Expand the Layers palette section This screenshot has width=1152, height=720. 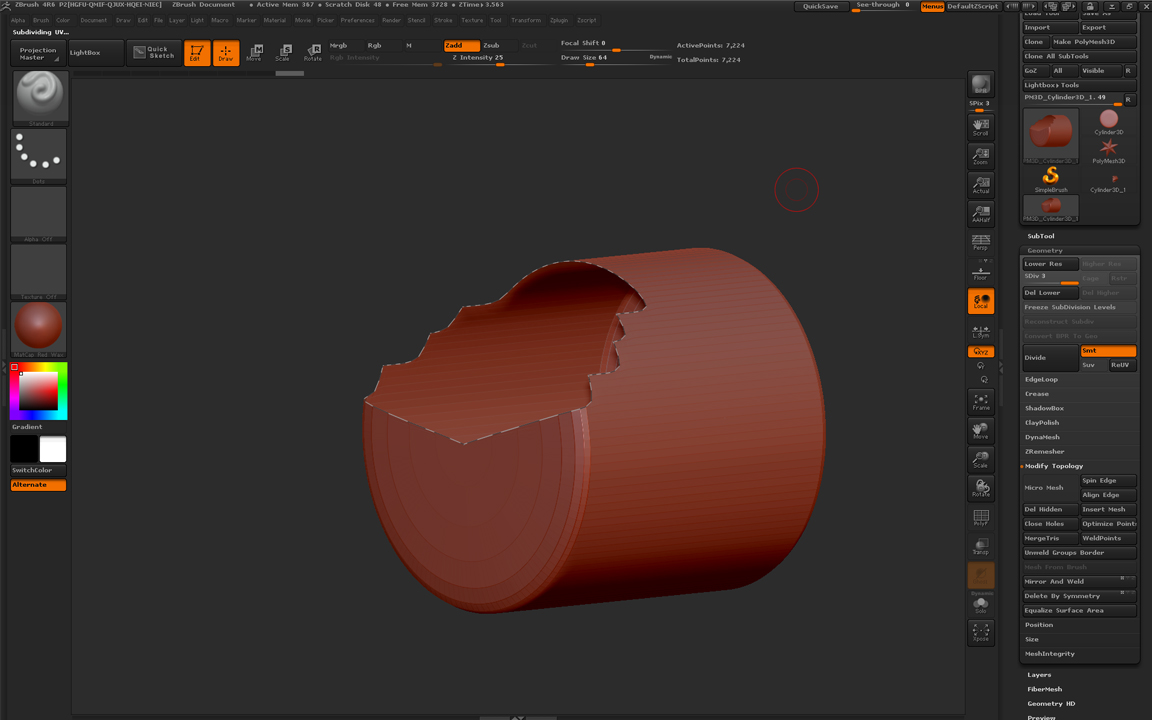tap(1039, 674)
